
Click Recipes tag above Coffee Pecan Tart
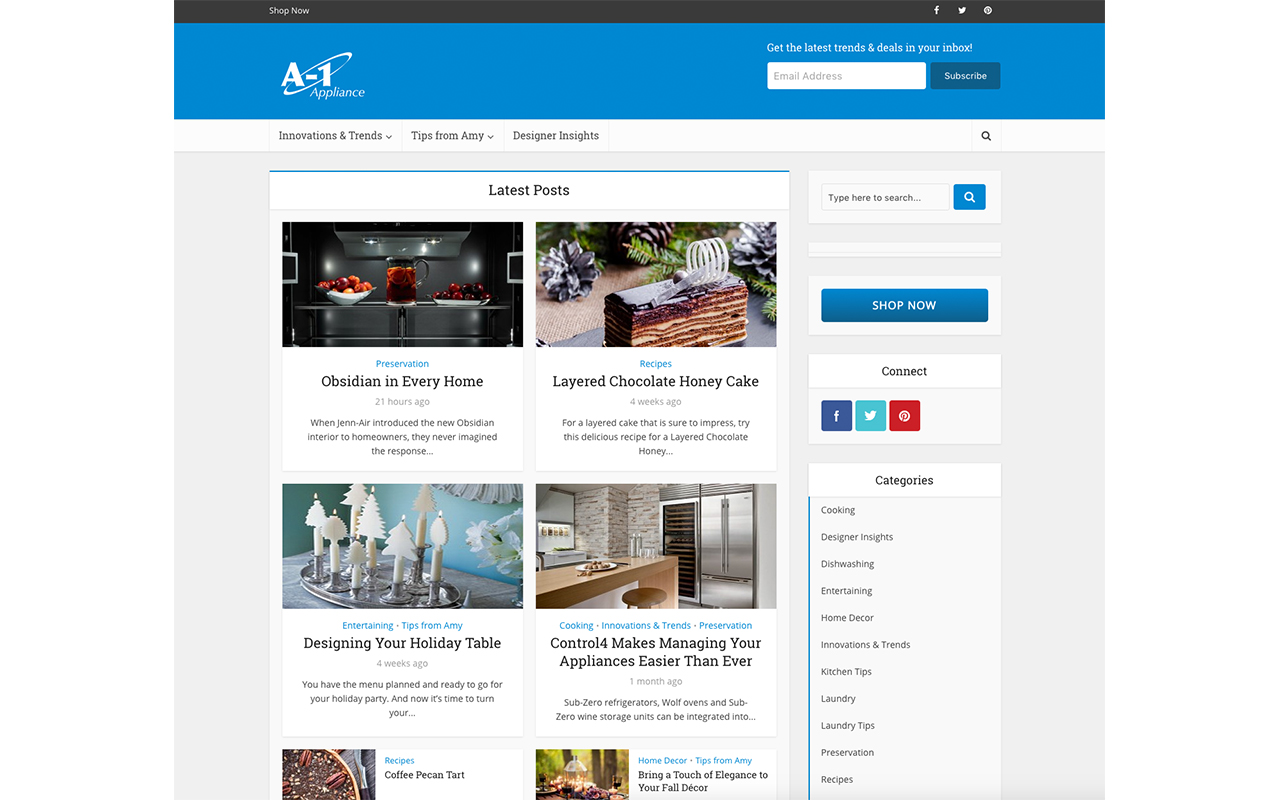click(400, 761)
